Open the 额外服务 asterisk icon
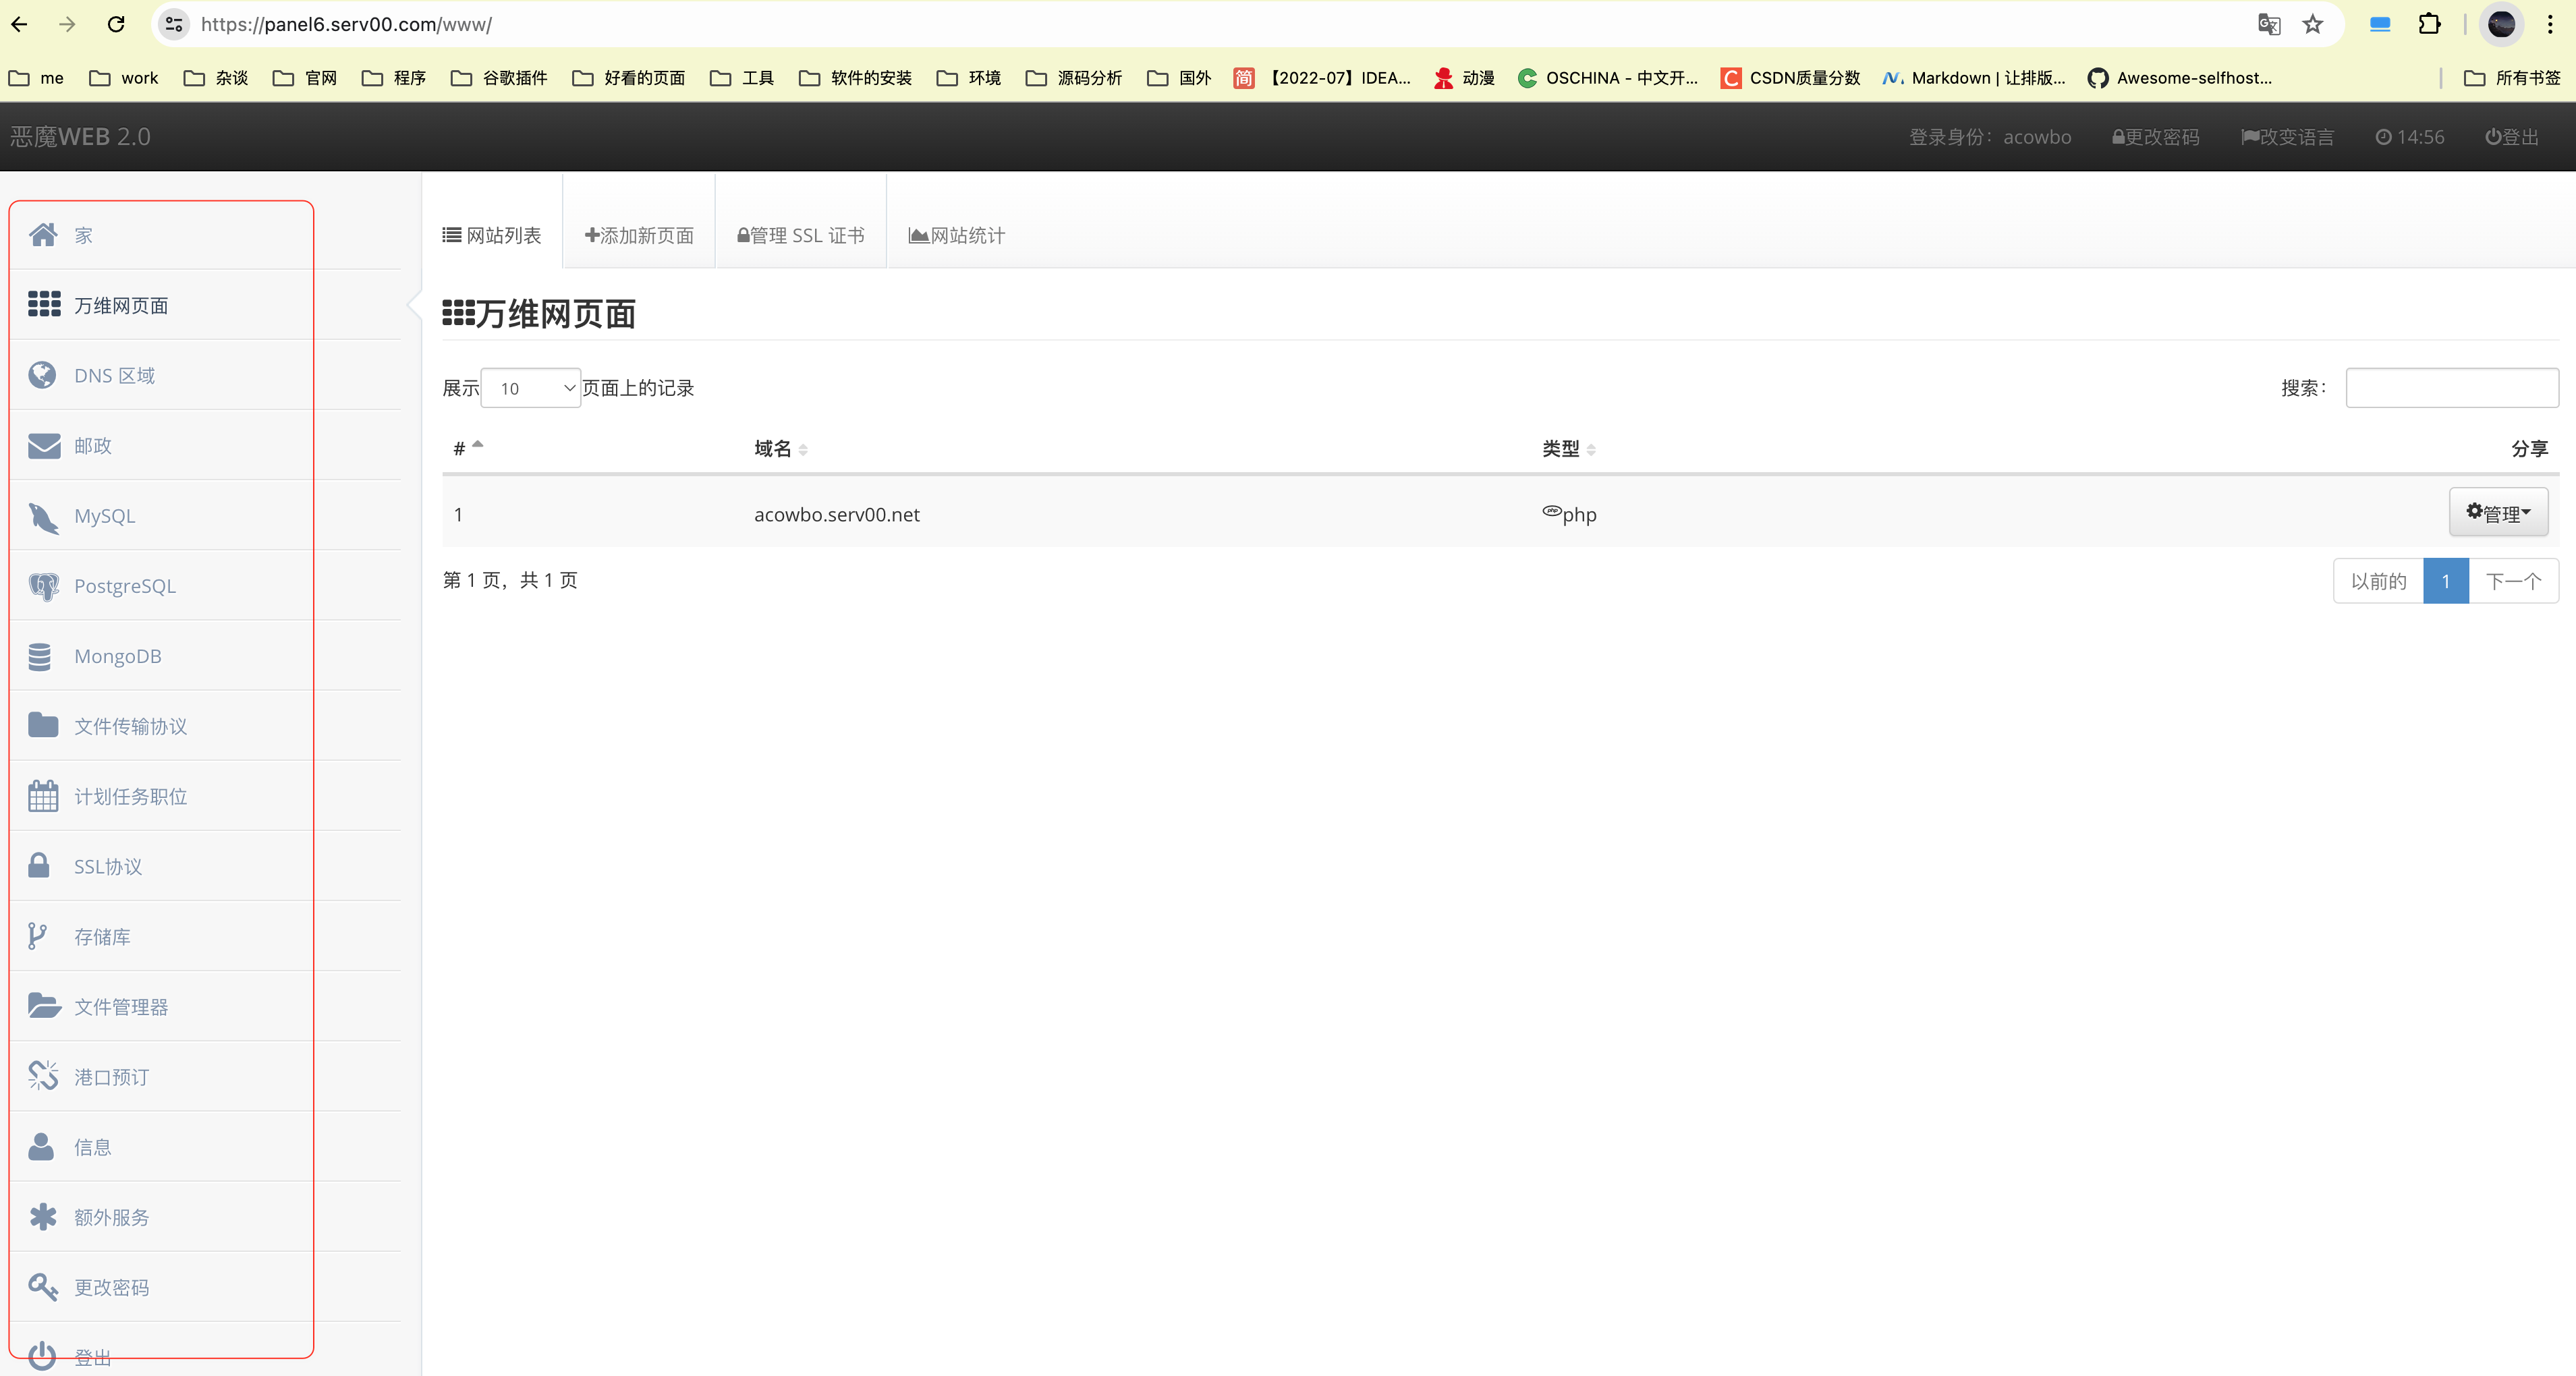The height and width of the screenshot is (1376, 2576). coord(43,1217)
